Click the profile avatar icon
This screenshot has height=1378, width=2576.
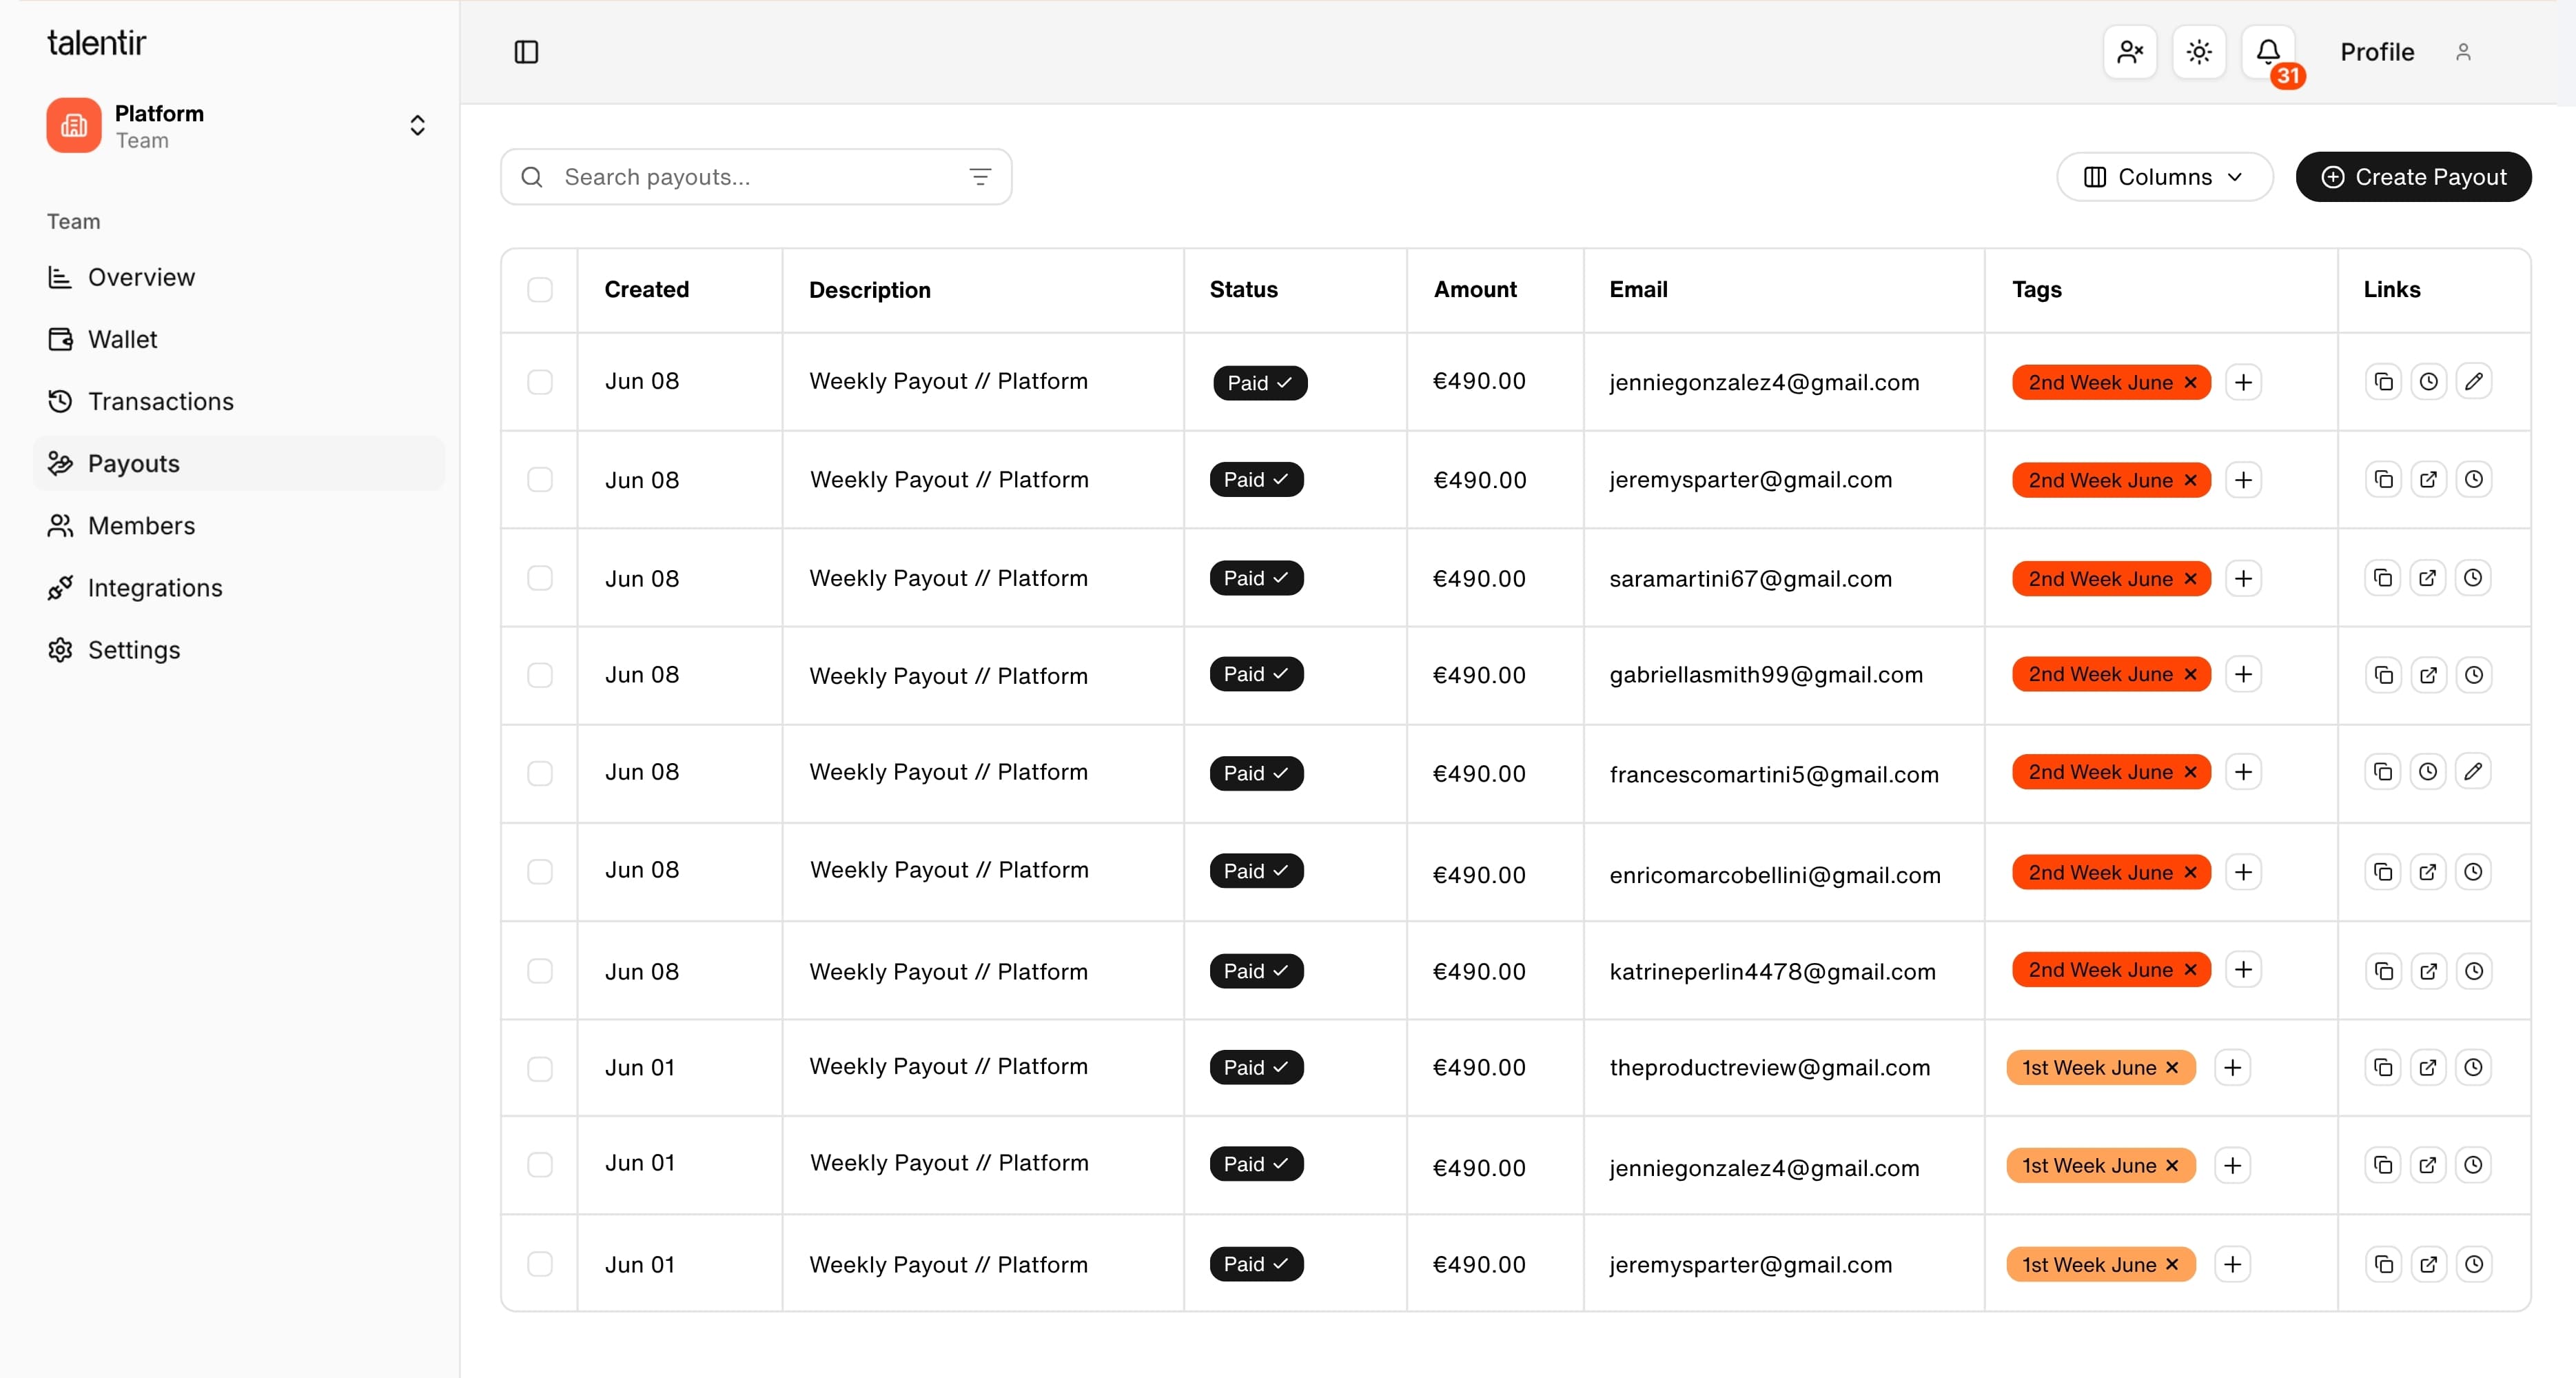coord(2463,52)
